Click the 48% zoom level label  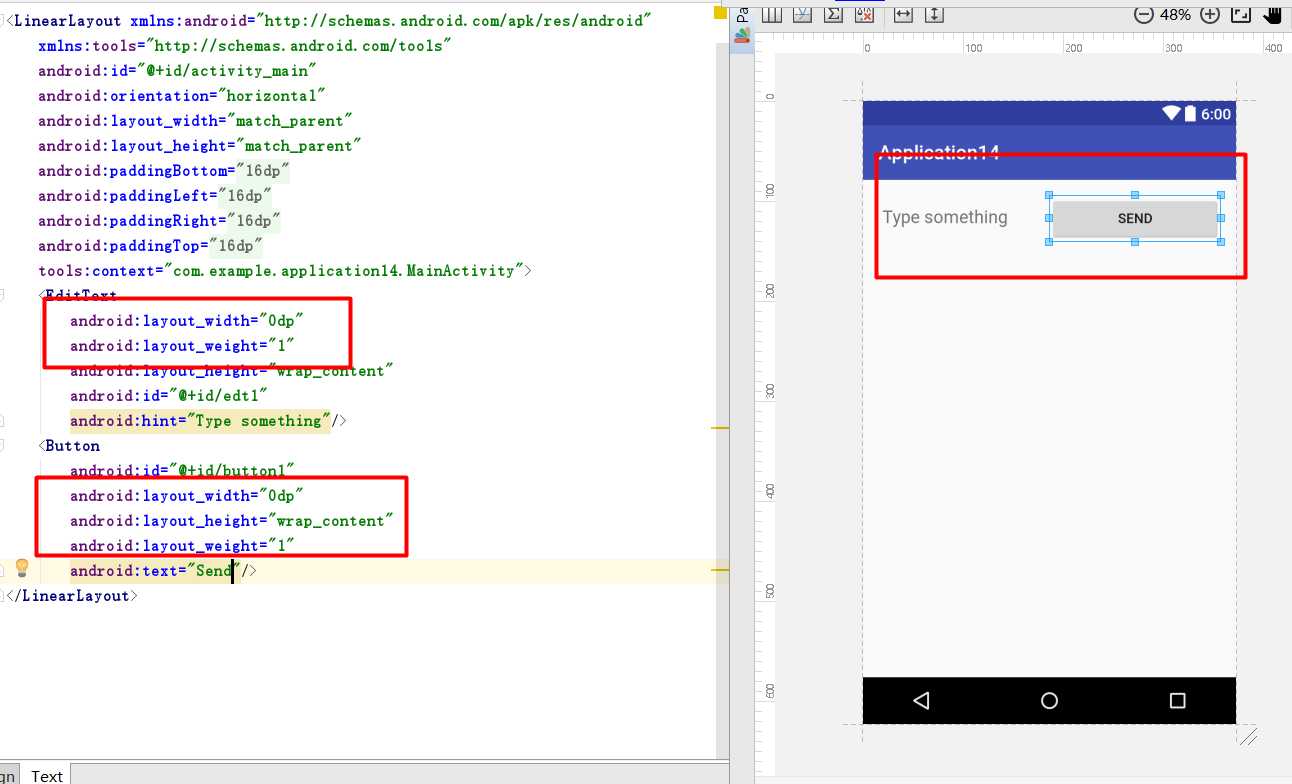coord(1177,15)
